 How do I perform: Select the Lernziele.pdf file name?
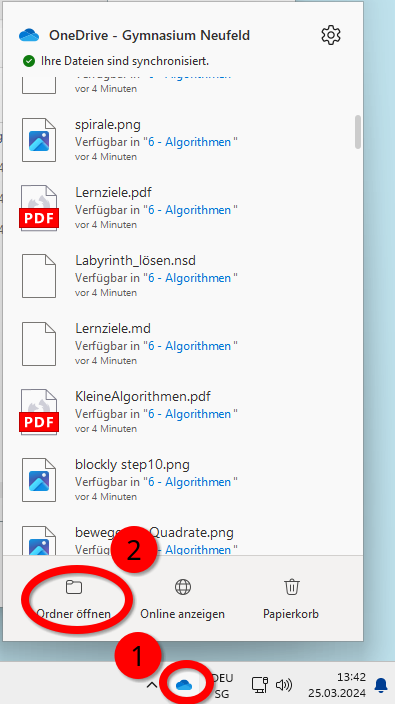113,193
